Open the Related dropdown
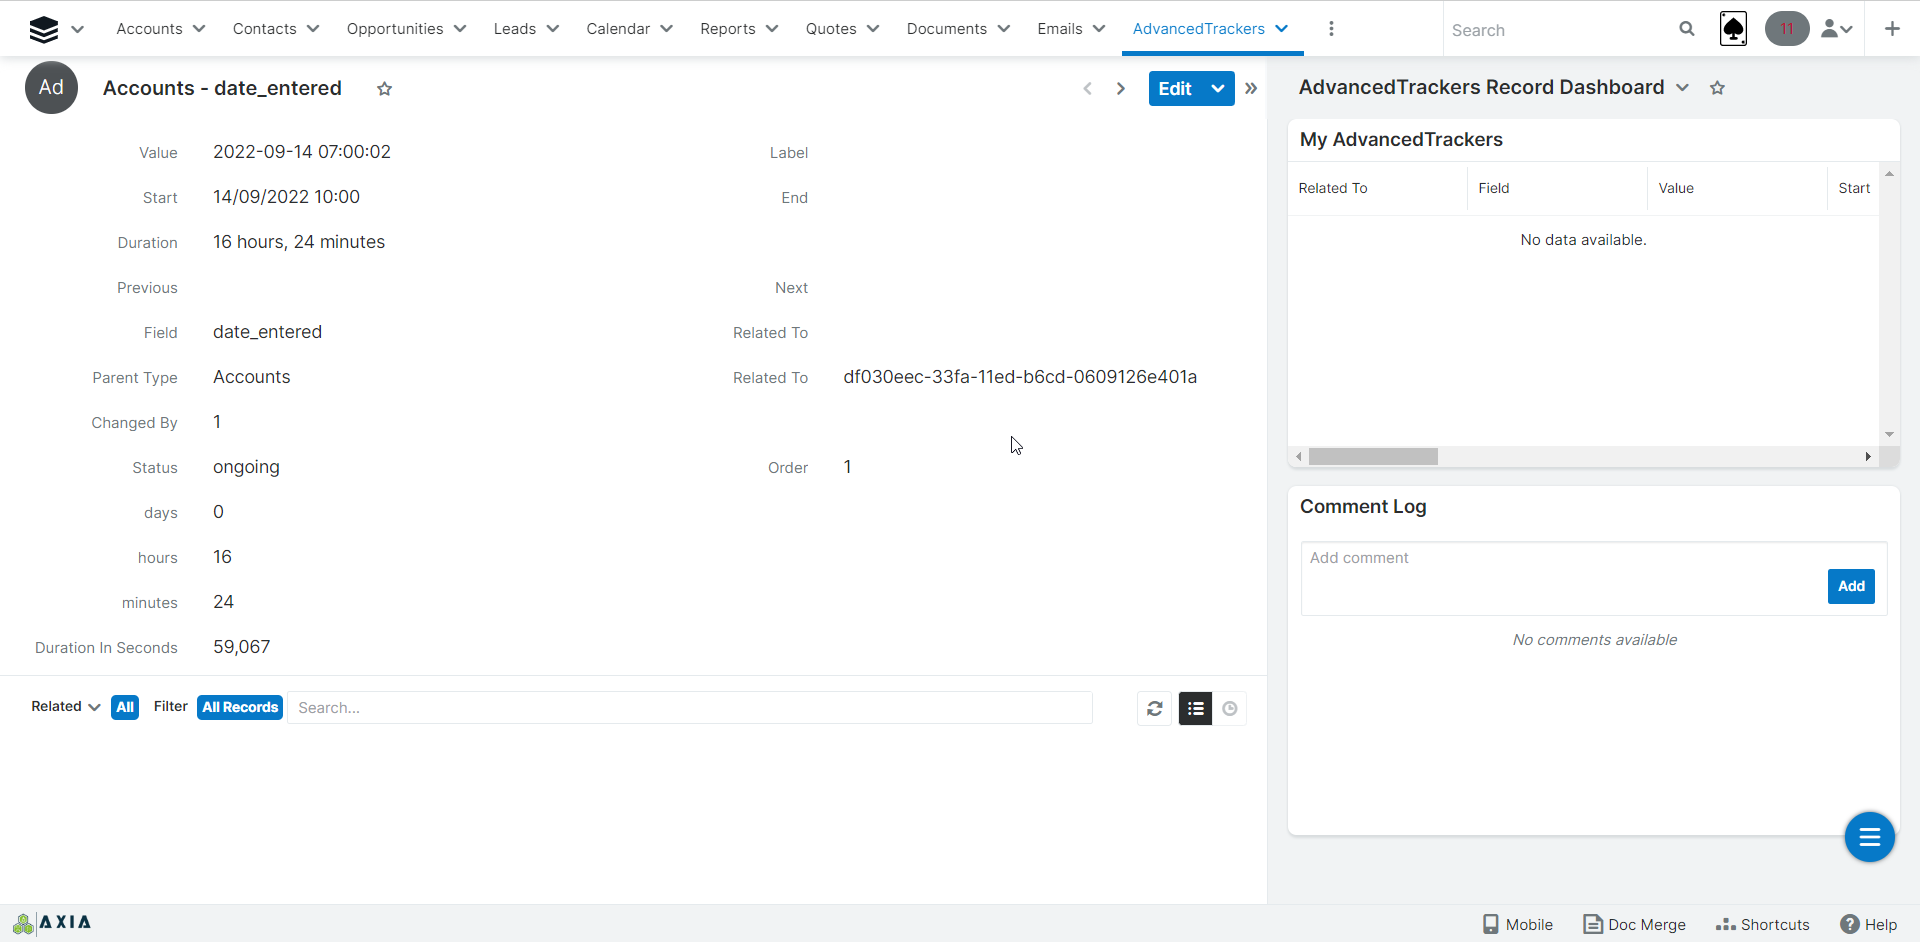The image size is (1920, 942). click(x=66, y=707)
